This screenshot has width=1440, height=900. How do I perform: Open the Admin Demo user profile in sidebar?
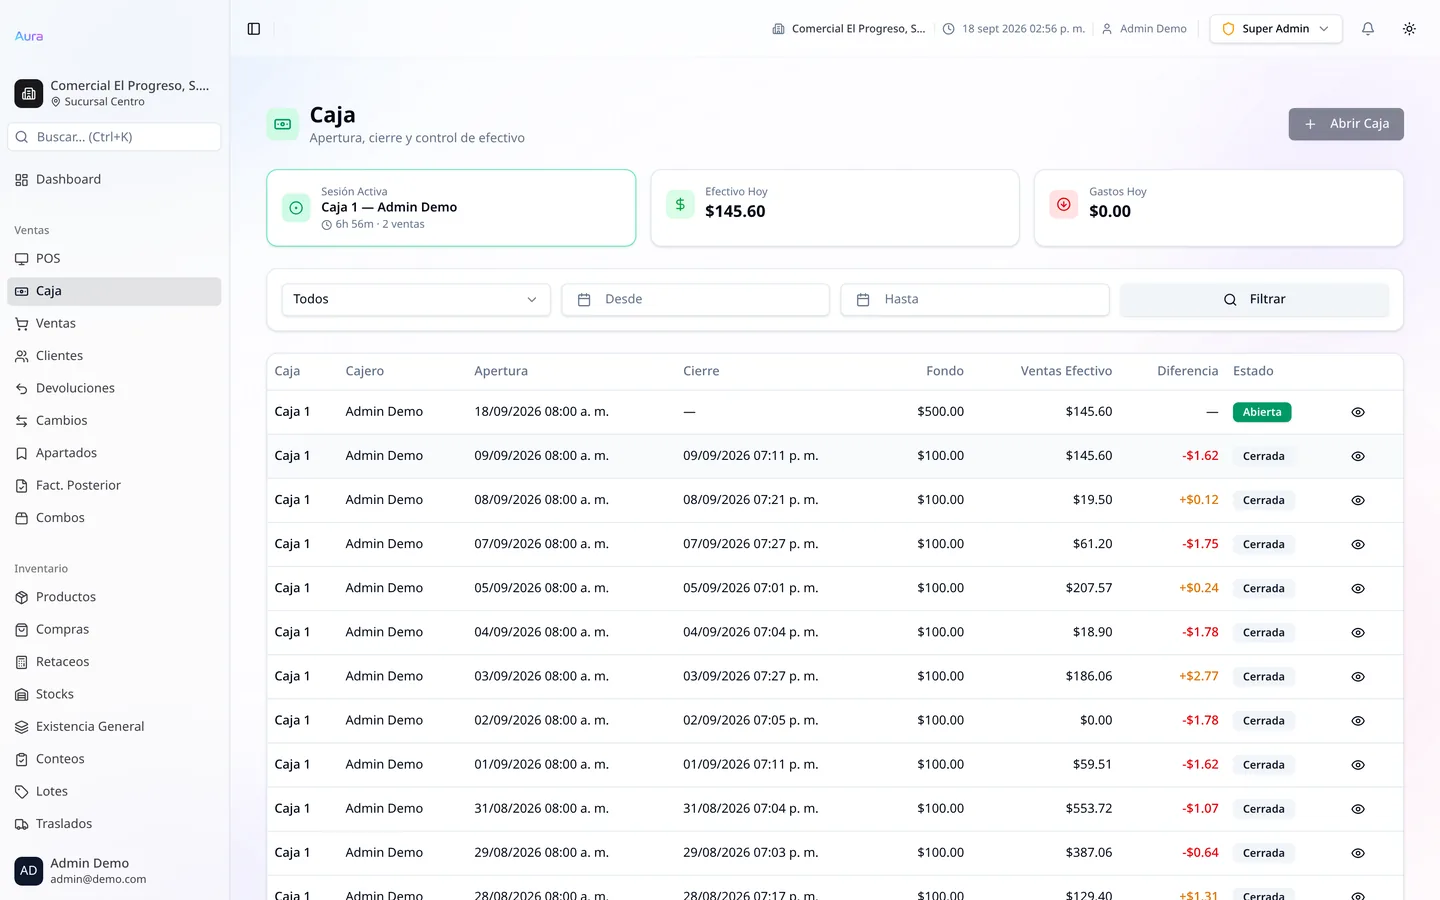(114, 871)
